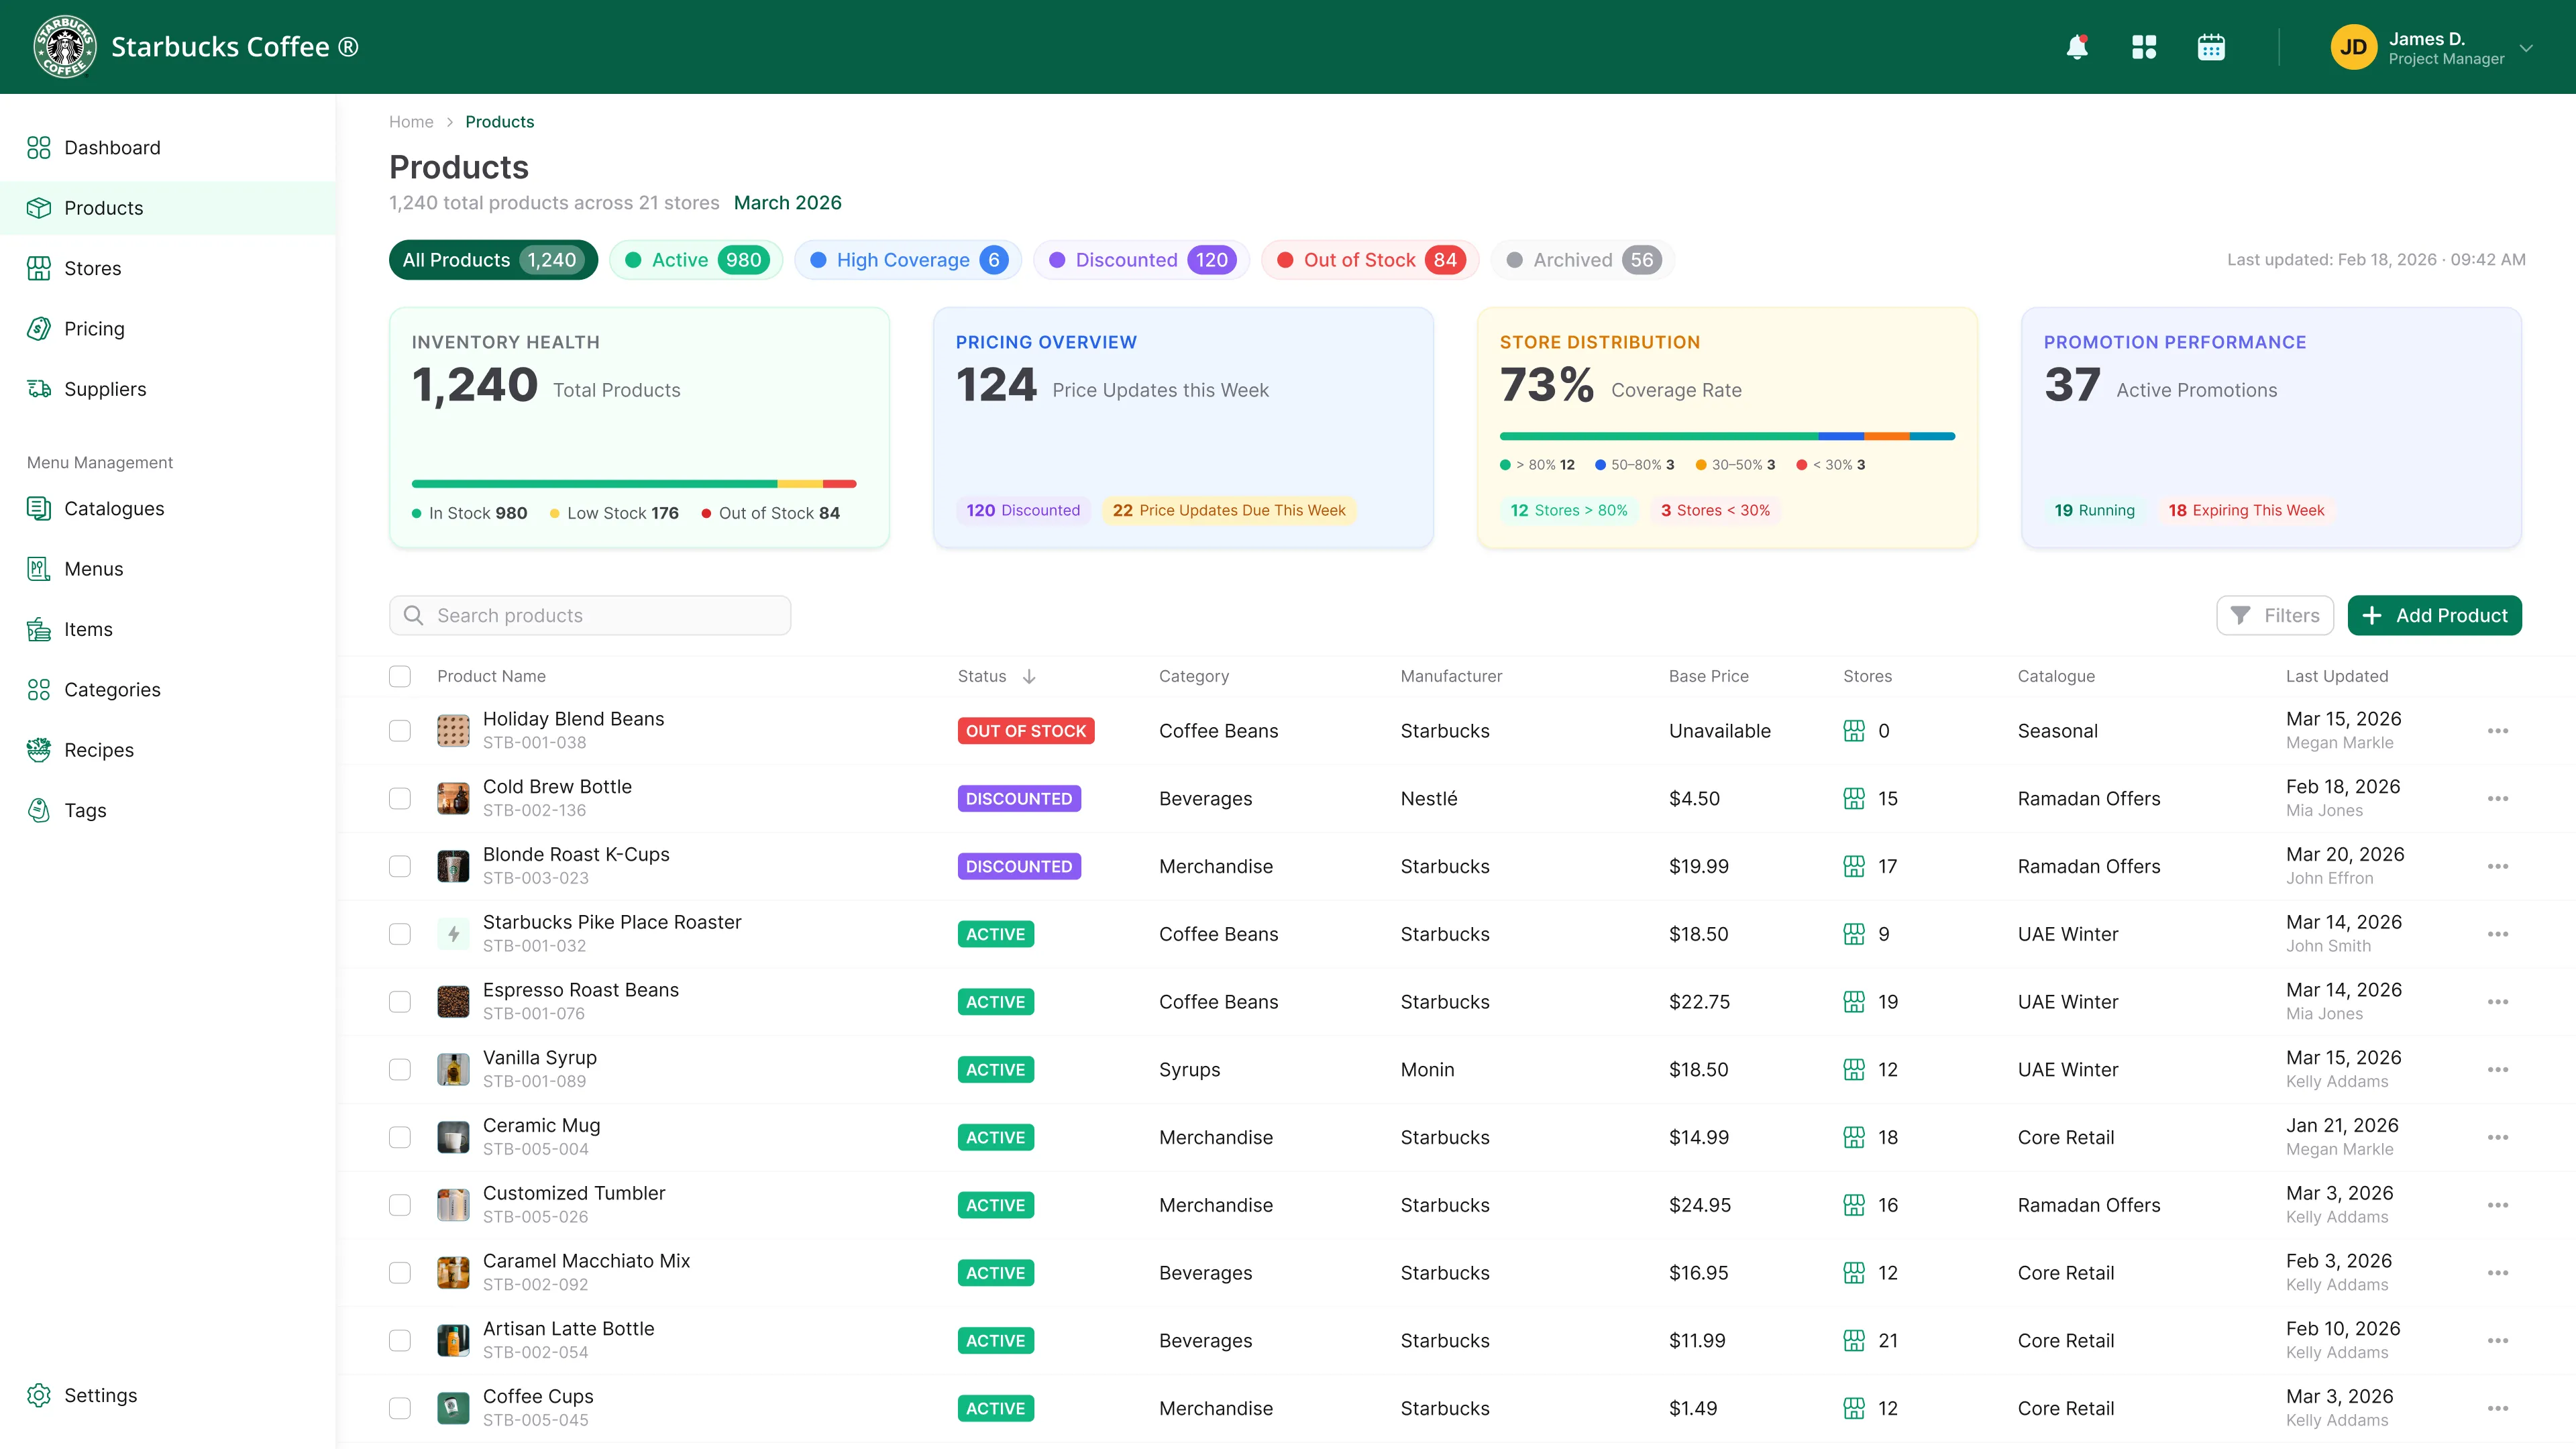Open the Filters panel
Screen dimensions: 2576x1449
(2275, 616)
